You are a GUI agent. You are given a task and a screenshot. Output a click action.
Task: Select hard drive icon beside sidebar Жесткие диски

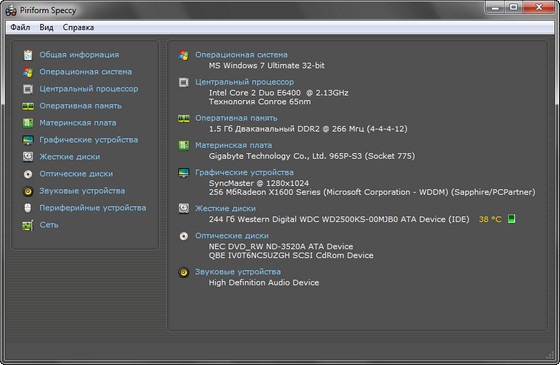coord(28,157)
